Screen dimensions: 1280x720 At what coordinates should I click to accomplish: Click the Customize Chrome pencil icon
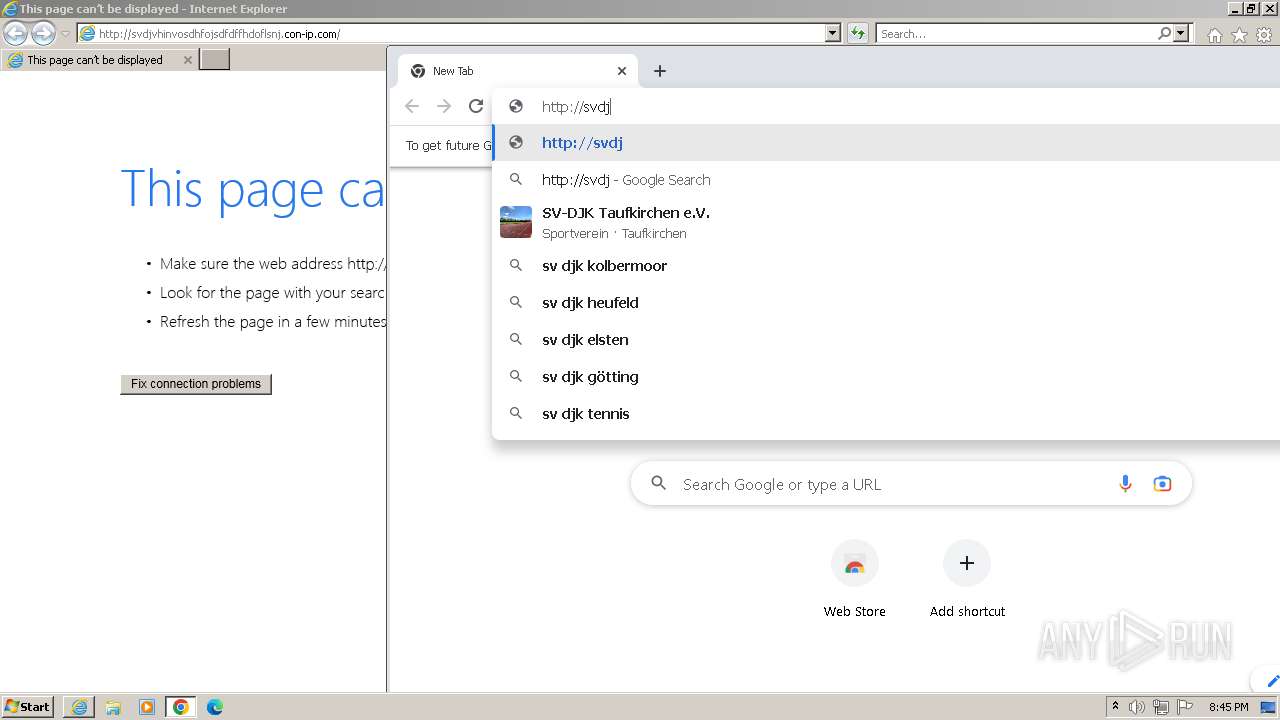coord(1271,681)
